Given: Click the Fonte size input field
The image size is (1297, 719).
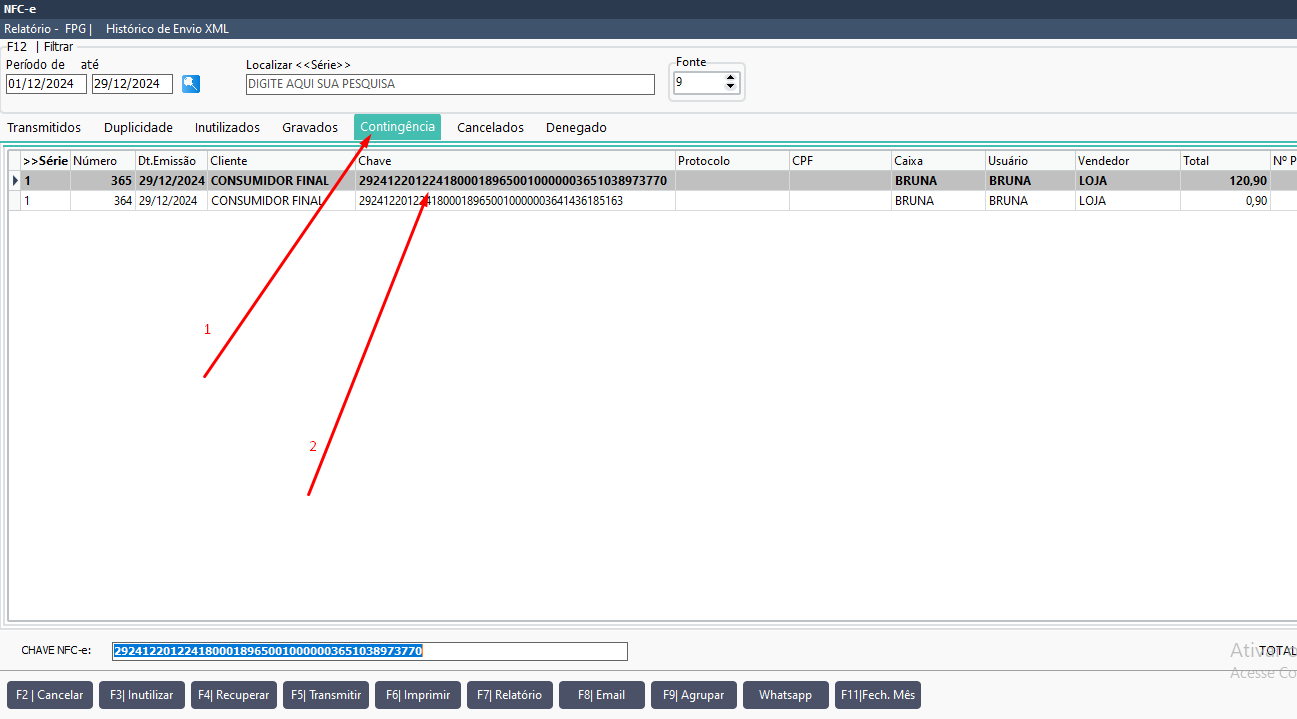Looking at the screenshot, I should point(698,83).
